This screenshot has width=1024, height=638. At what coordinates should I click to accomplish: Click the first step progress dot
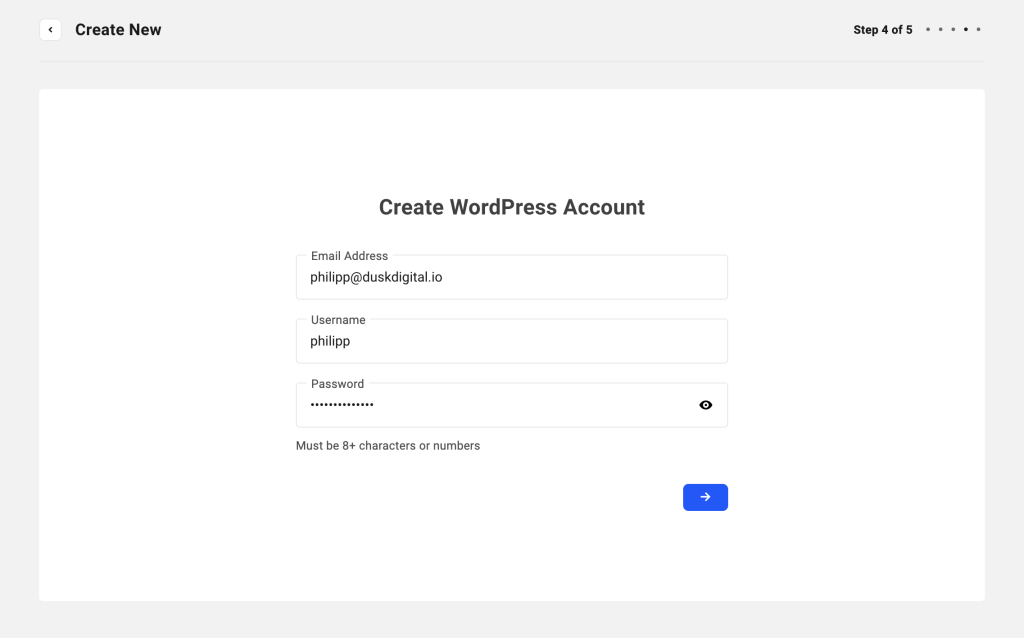click(929, 29)
